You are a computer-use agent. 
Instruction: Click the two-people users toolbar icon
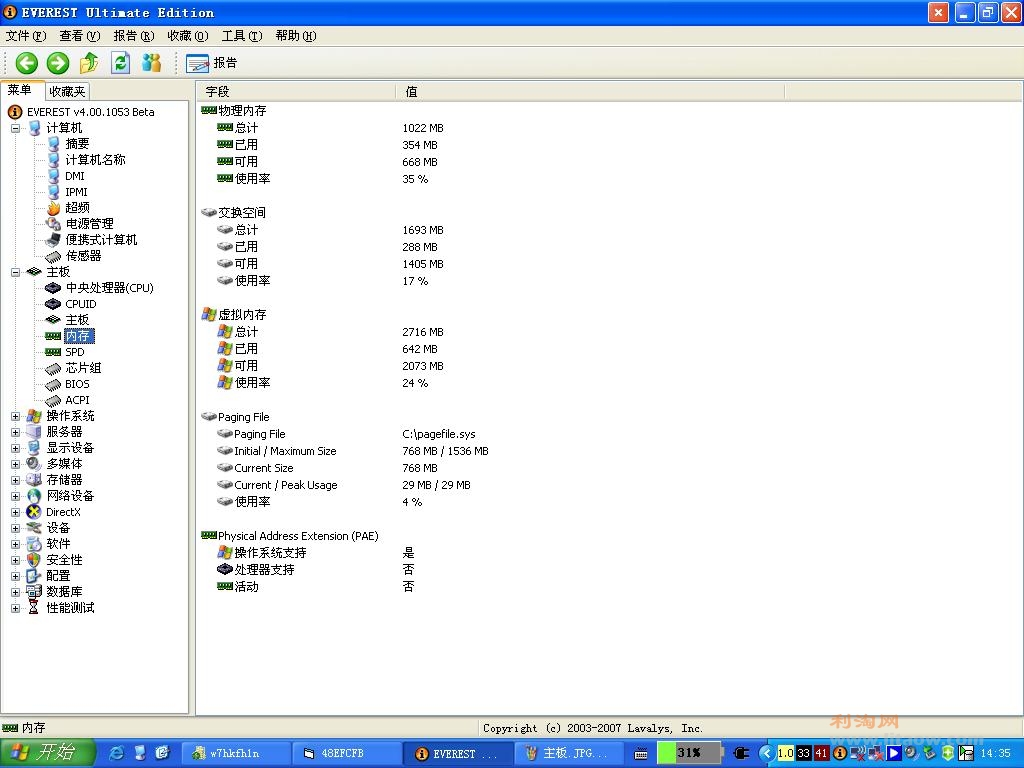(152, 63)
